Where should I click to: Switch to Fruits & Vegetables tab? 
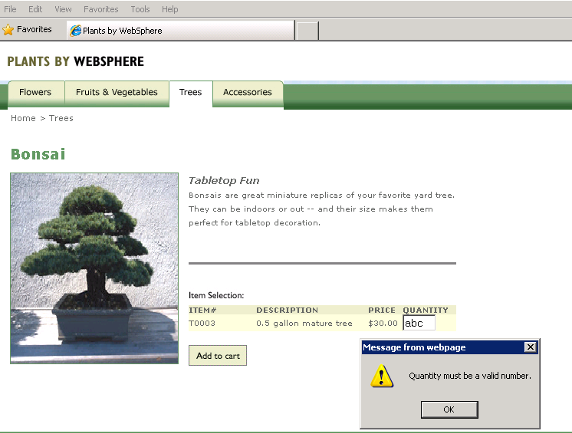[x=116, y=92]
